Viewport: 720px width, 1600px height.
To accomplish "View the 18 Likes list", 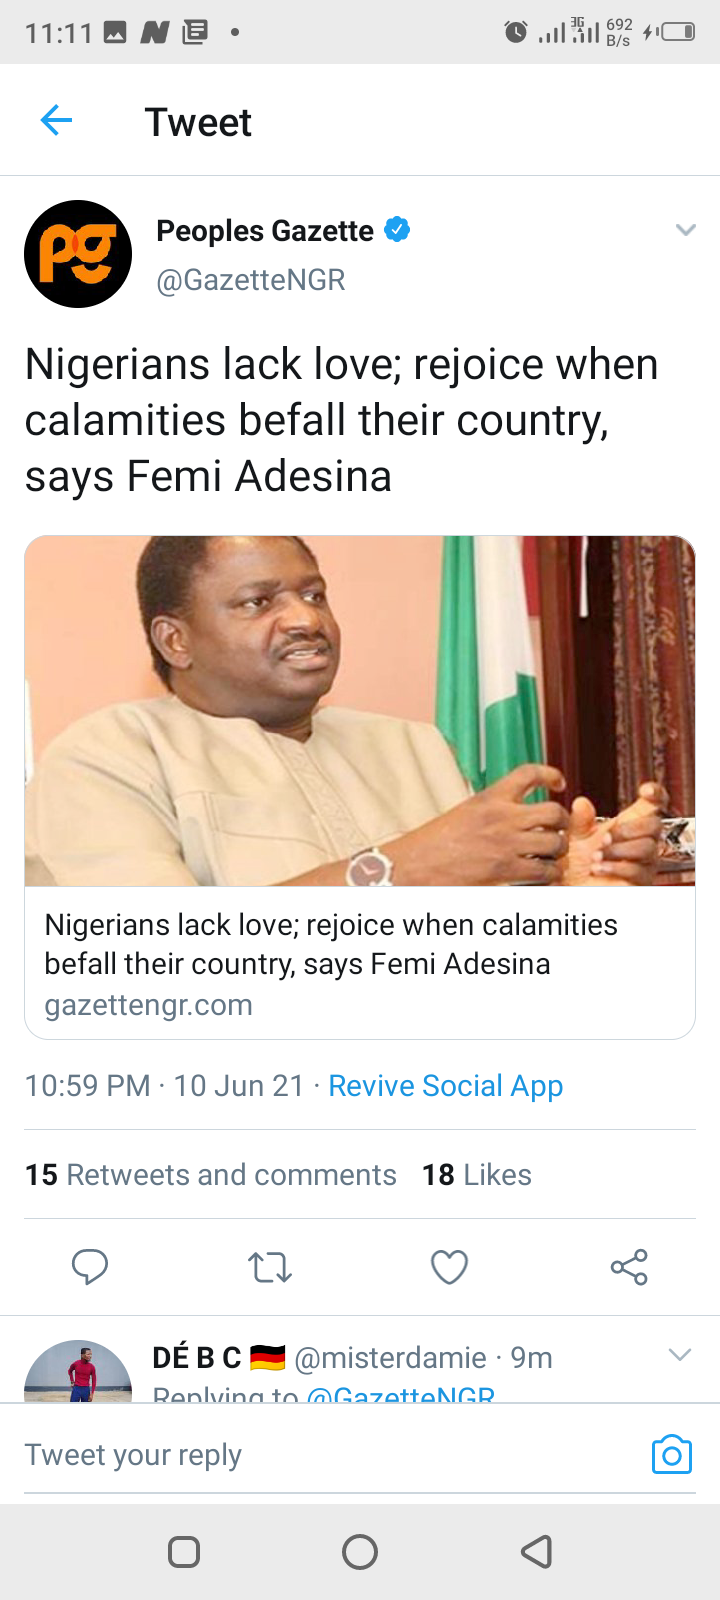I will pyautogui.click(x=477, y=1175).
